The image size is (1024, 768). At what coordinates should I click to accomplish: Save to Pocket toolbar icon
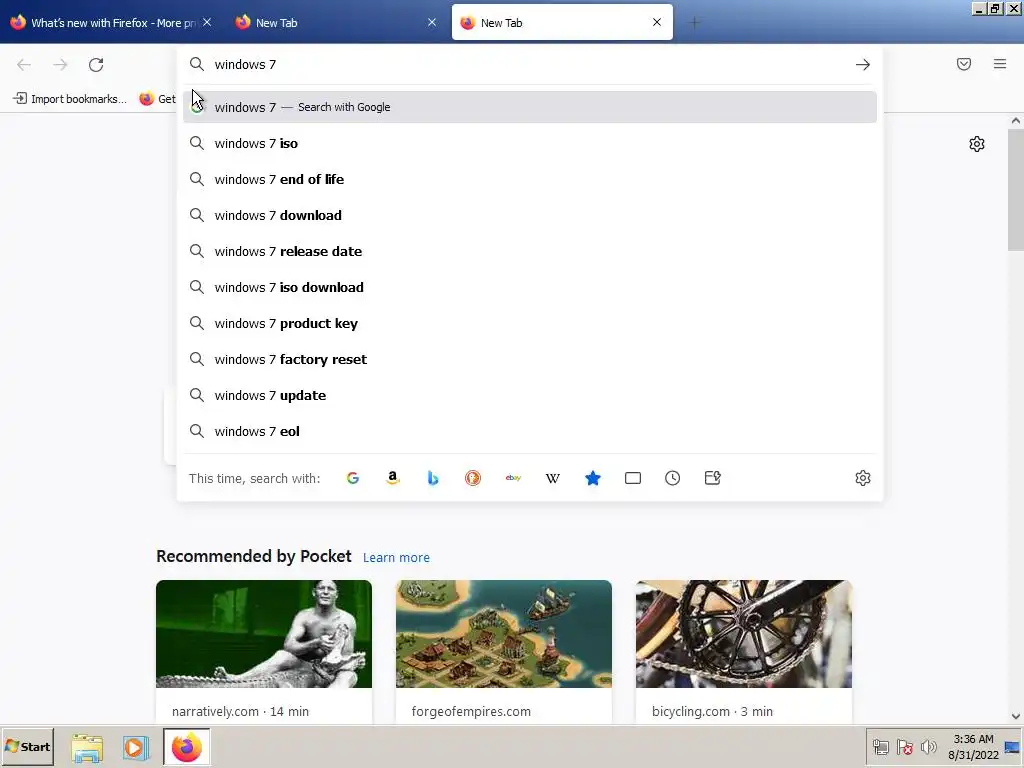(x=964, y=64)
